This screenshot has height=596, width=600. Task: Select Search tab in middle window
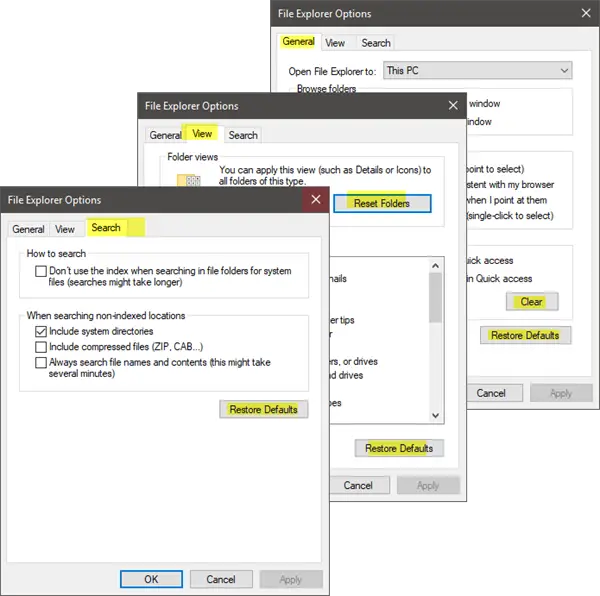click(243, 135)
